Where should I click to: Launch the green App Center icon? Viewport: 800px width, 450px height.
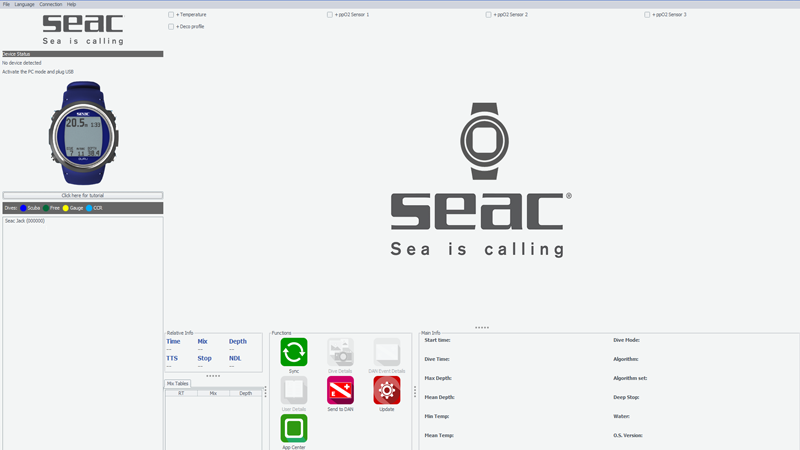pos(293,428)
